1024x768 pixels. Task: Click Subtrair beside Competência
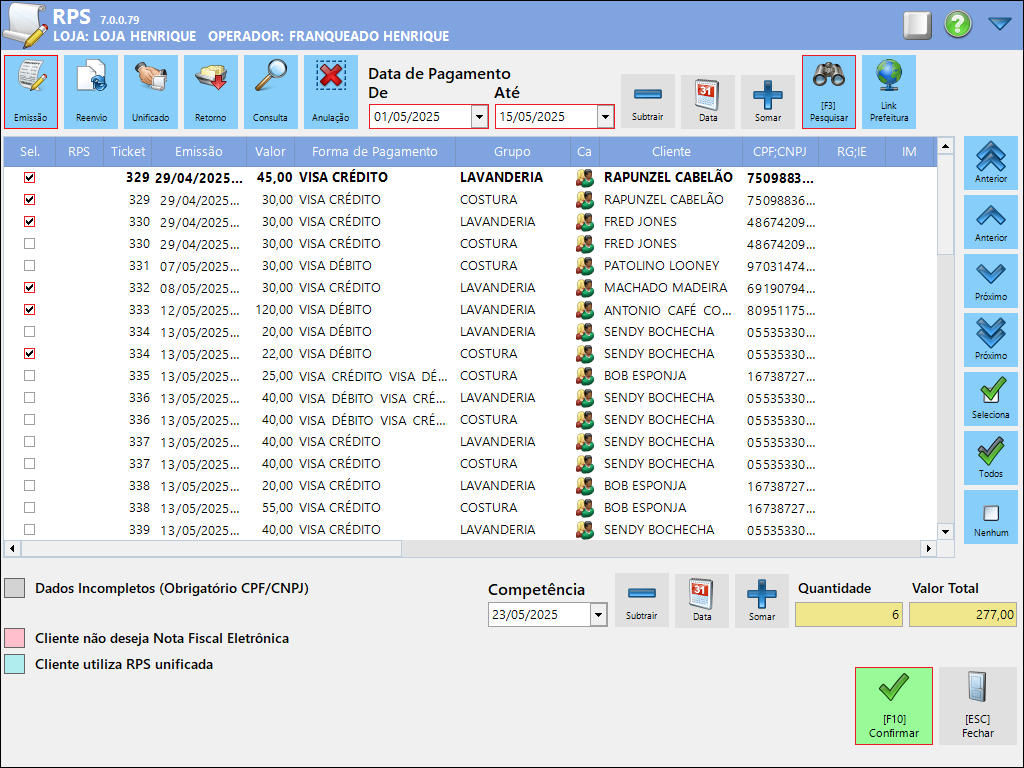(642, 600)
